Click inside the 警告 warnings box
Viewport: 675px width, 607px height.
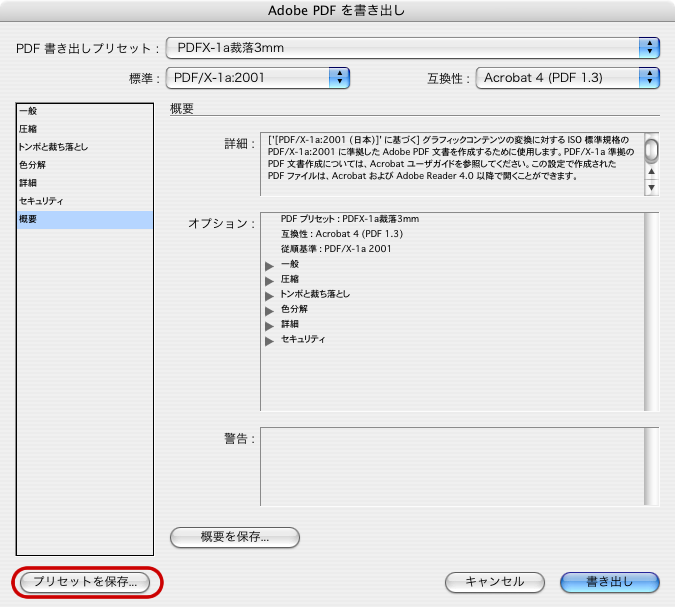452,466
